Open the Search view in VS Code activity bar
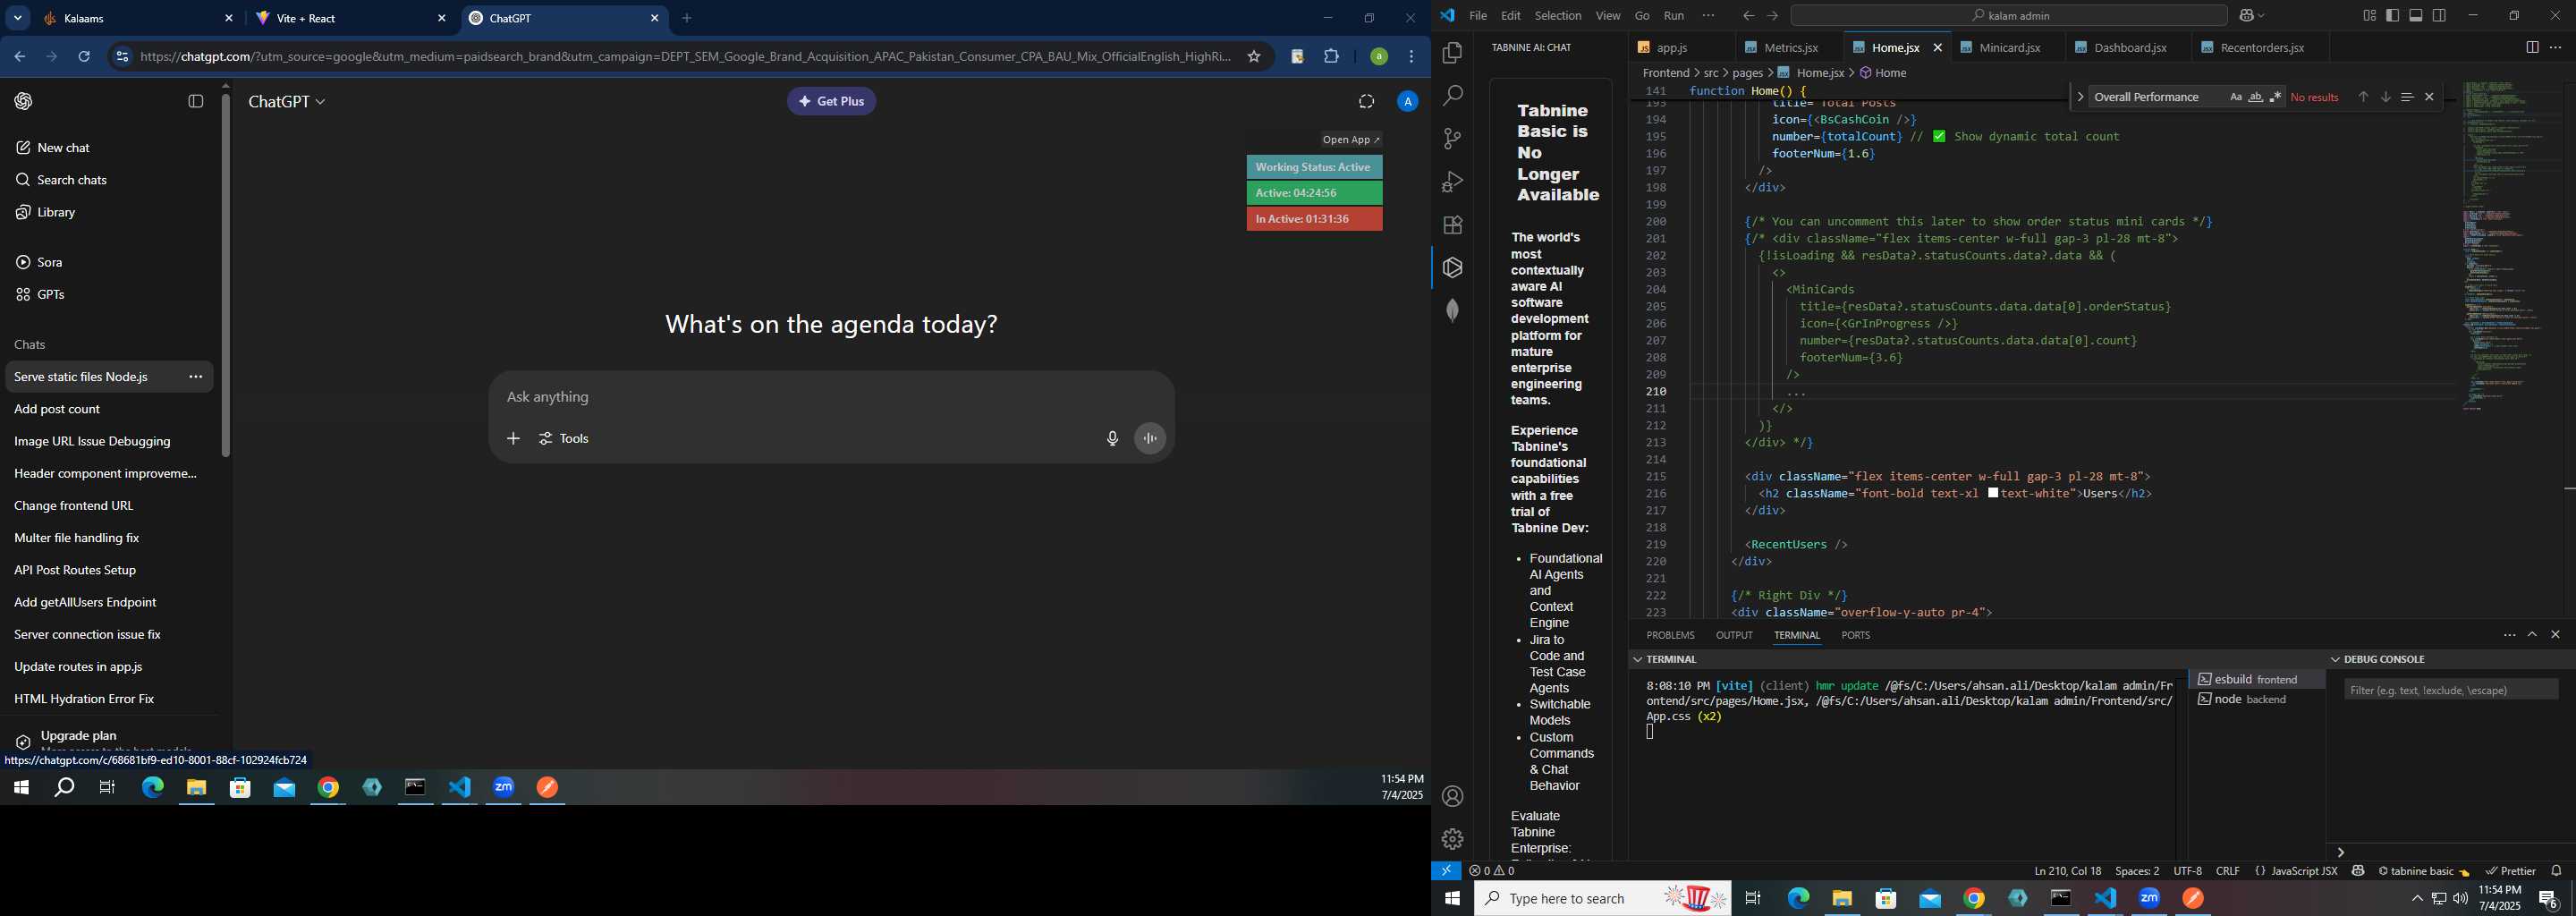This screenshot has width=2576, height=916. click(1452, 96)
